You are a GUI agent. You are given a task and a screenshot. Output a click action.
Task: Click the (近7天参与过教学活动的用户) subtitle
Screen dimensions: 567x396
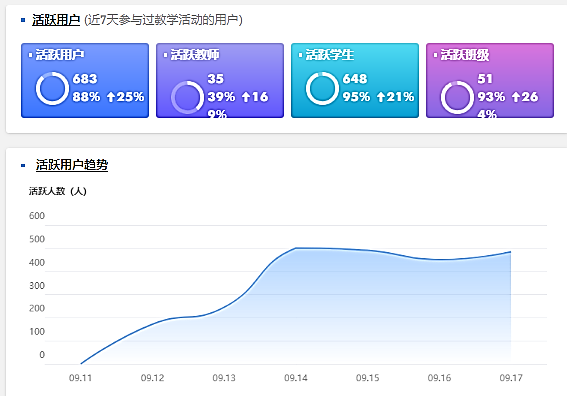tap(163, 20)
